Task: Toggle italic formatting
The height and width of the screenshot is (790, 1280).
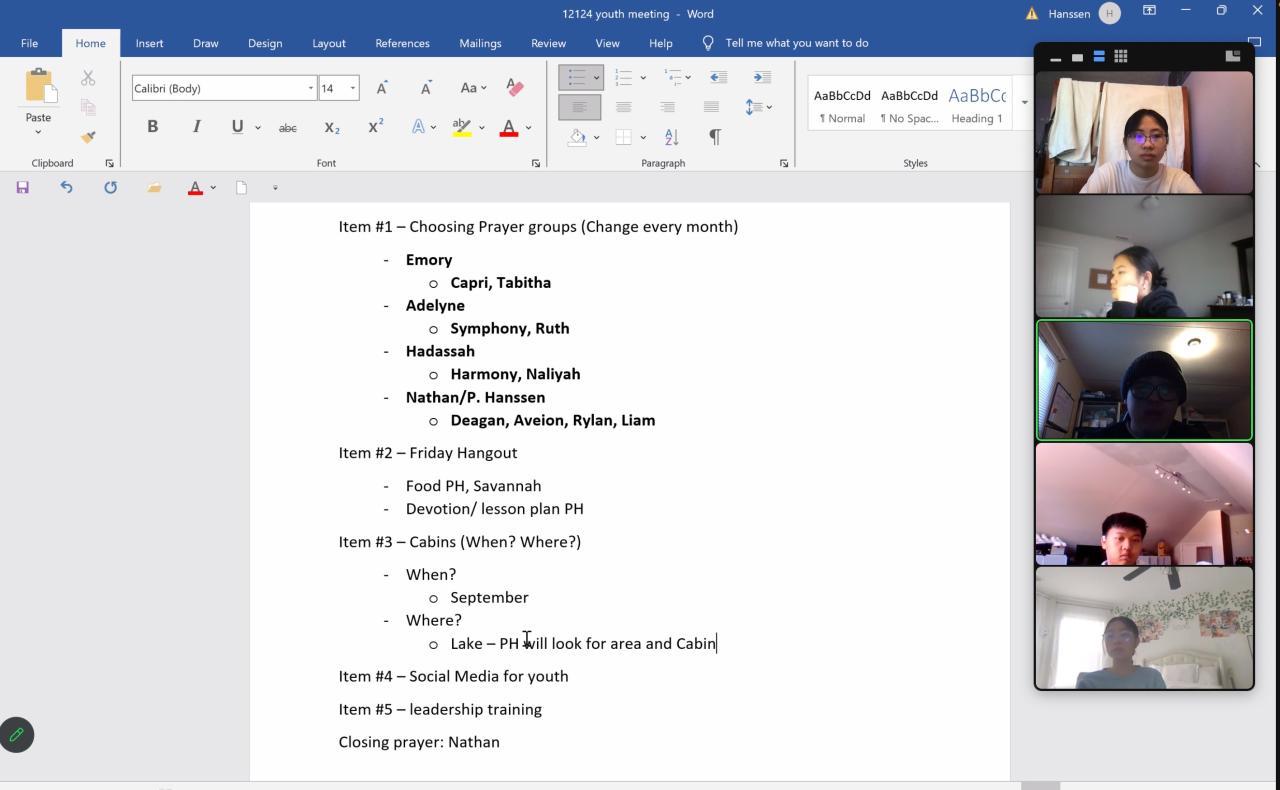Action: (x=196, y=127)
